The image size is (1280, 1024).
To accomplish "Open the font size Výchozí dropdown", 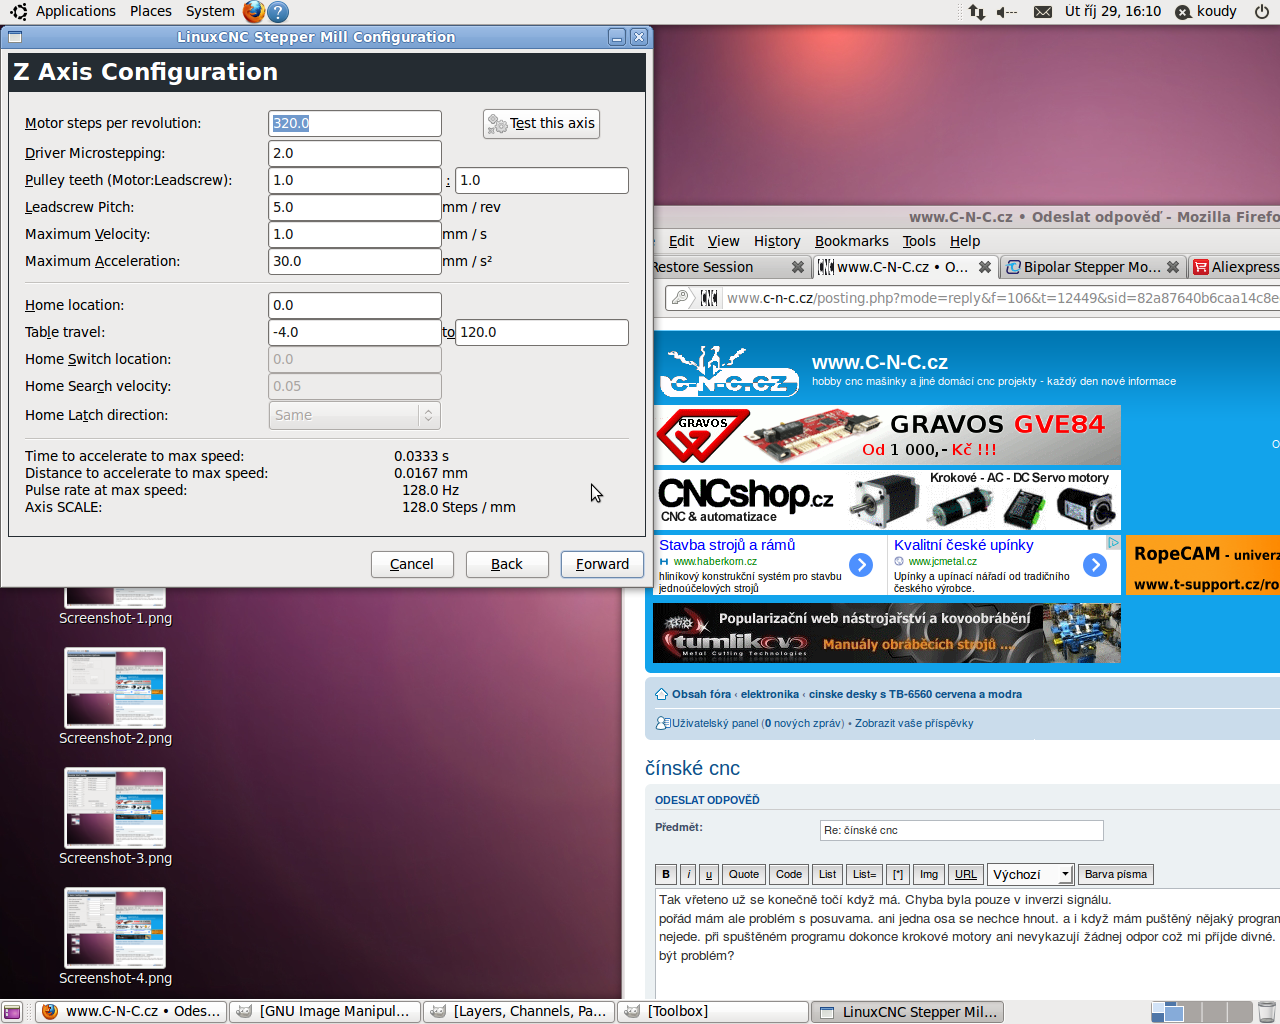I will pos(1031,874).
